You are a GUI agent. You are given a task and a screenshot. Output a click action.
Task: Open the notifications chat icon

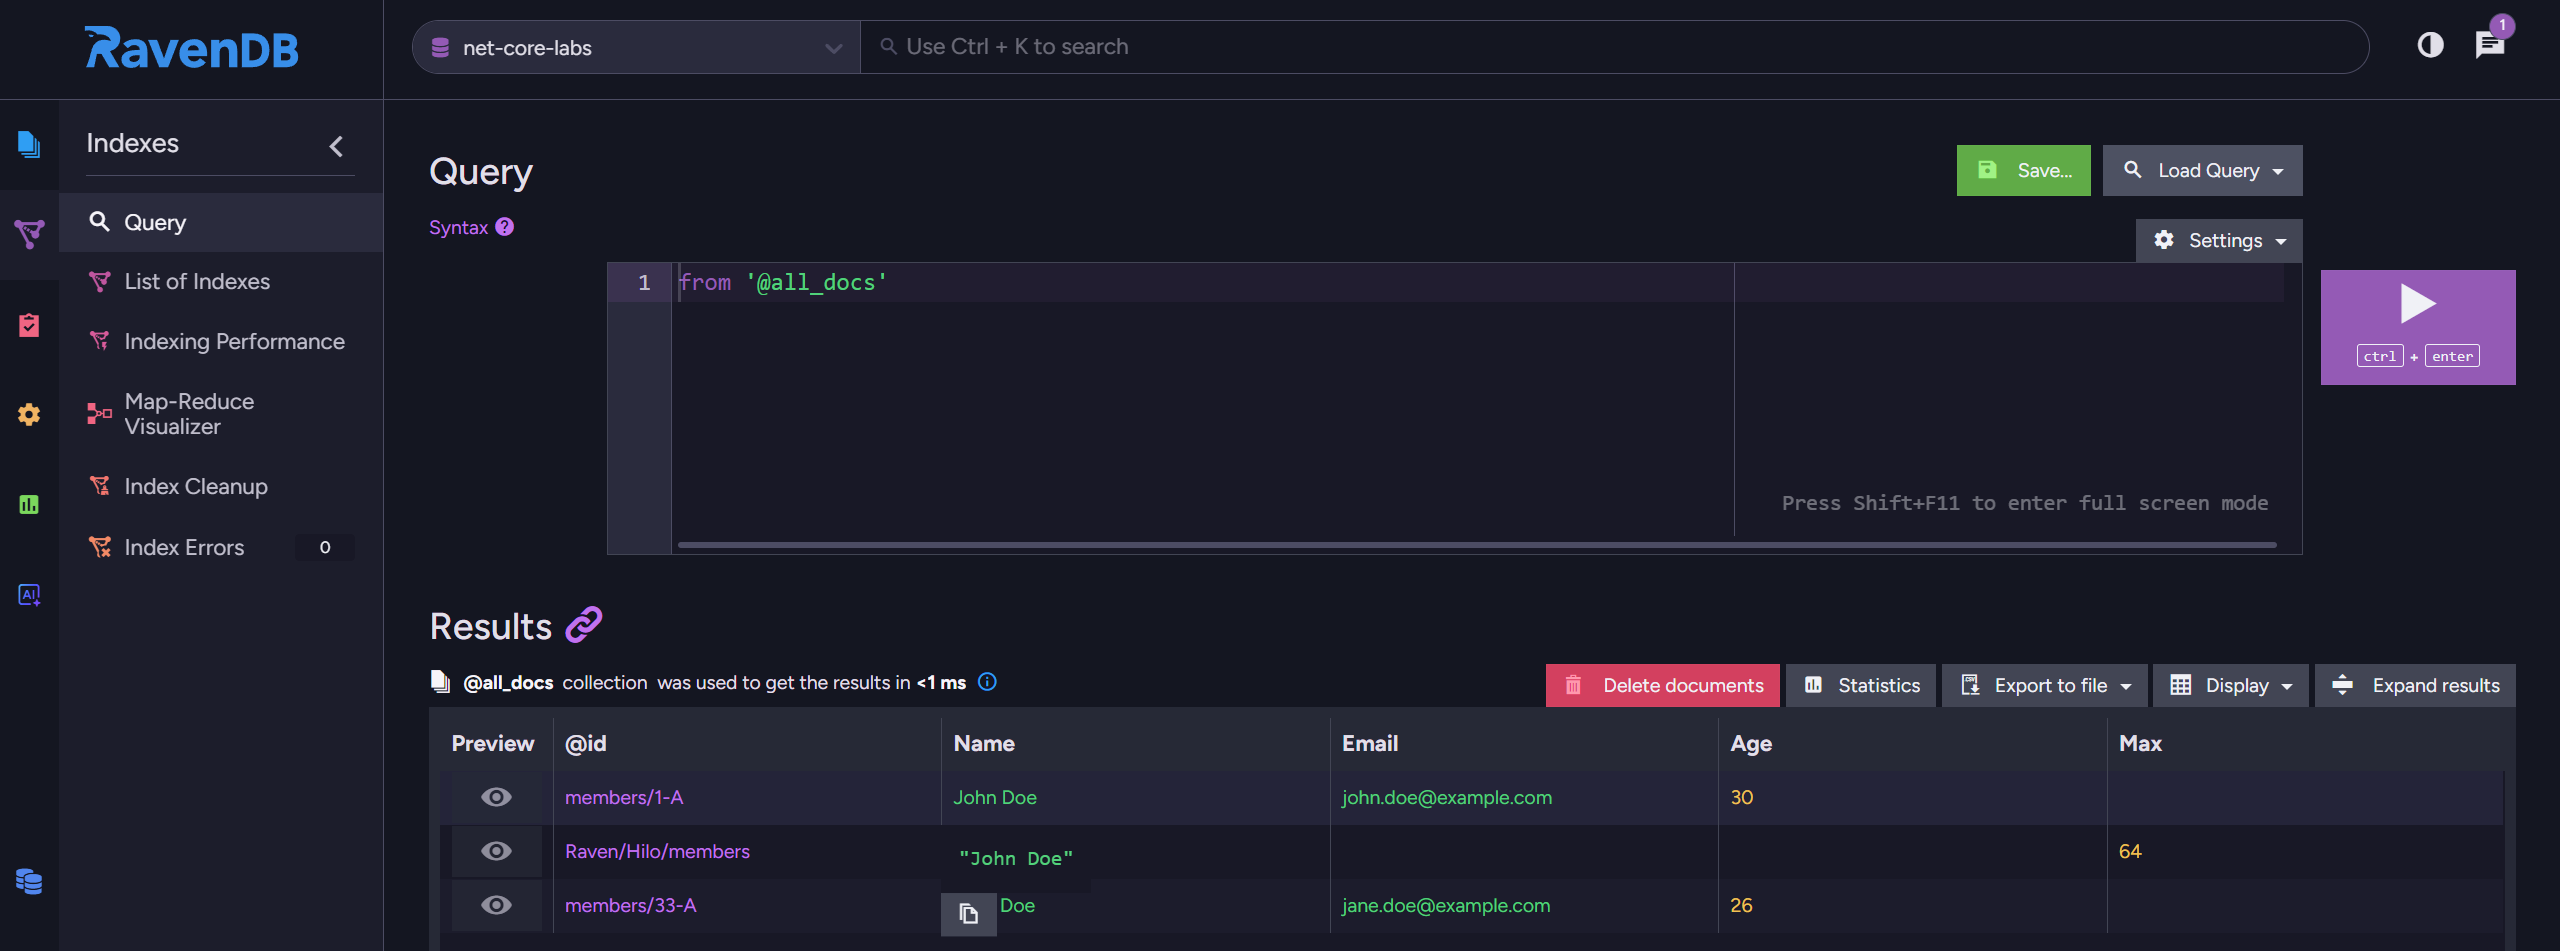point(2489,45)
